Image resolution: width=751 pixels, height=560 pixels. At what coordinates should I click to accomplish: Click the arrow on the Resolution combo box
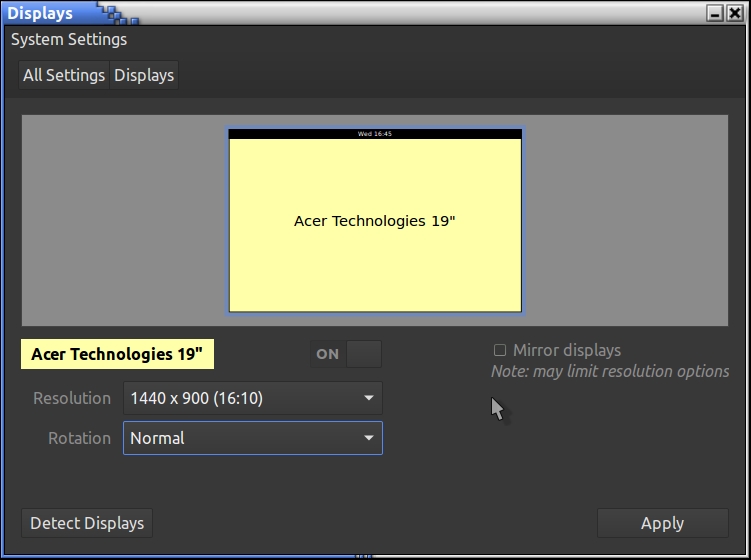tap(368, 398)
